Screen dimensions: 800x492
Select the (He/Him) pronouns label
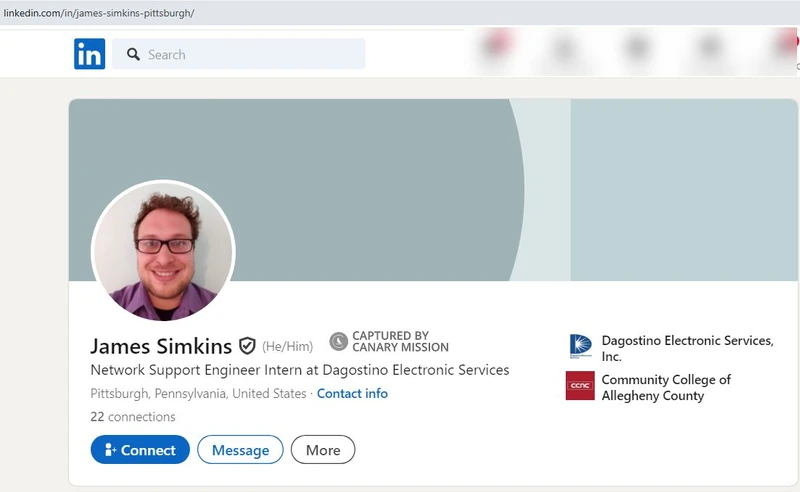287,347
